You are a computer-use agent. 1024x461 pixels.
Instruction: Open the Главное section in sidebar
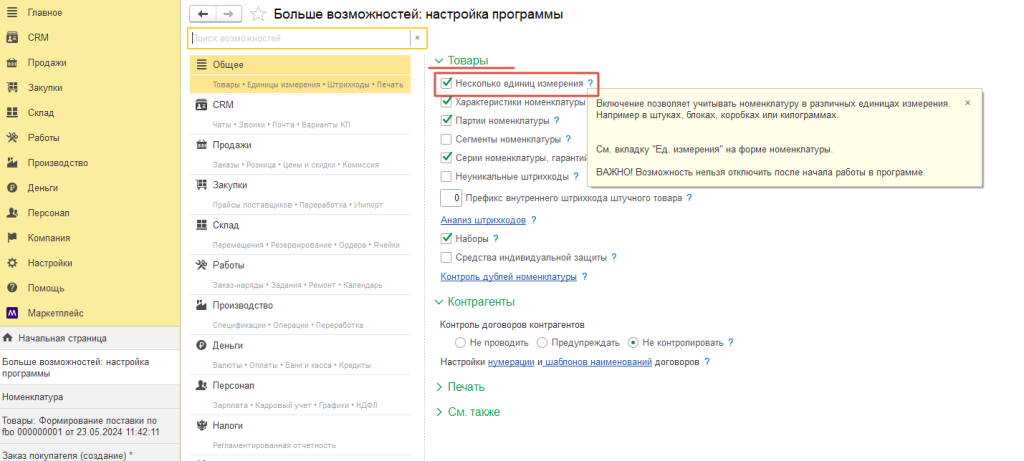point(45,12)
